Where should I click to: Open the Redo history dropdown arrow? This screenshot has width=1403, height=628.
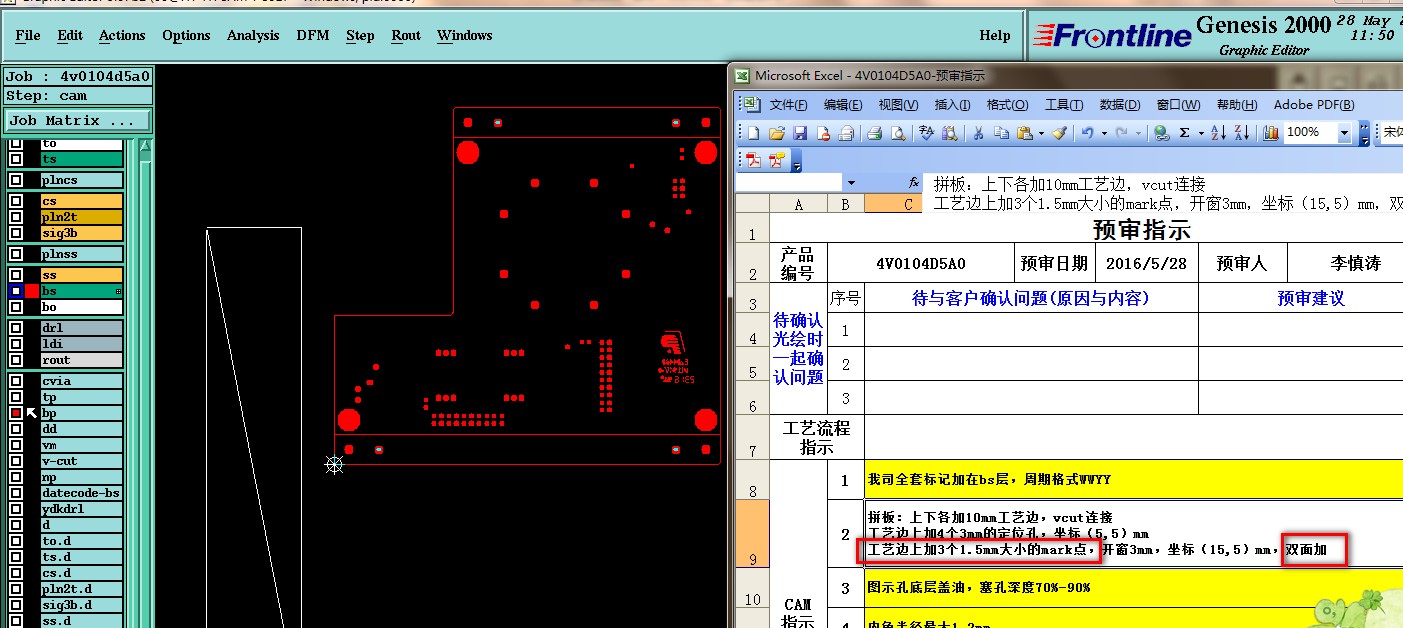1138,133
